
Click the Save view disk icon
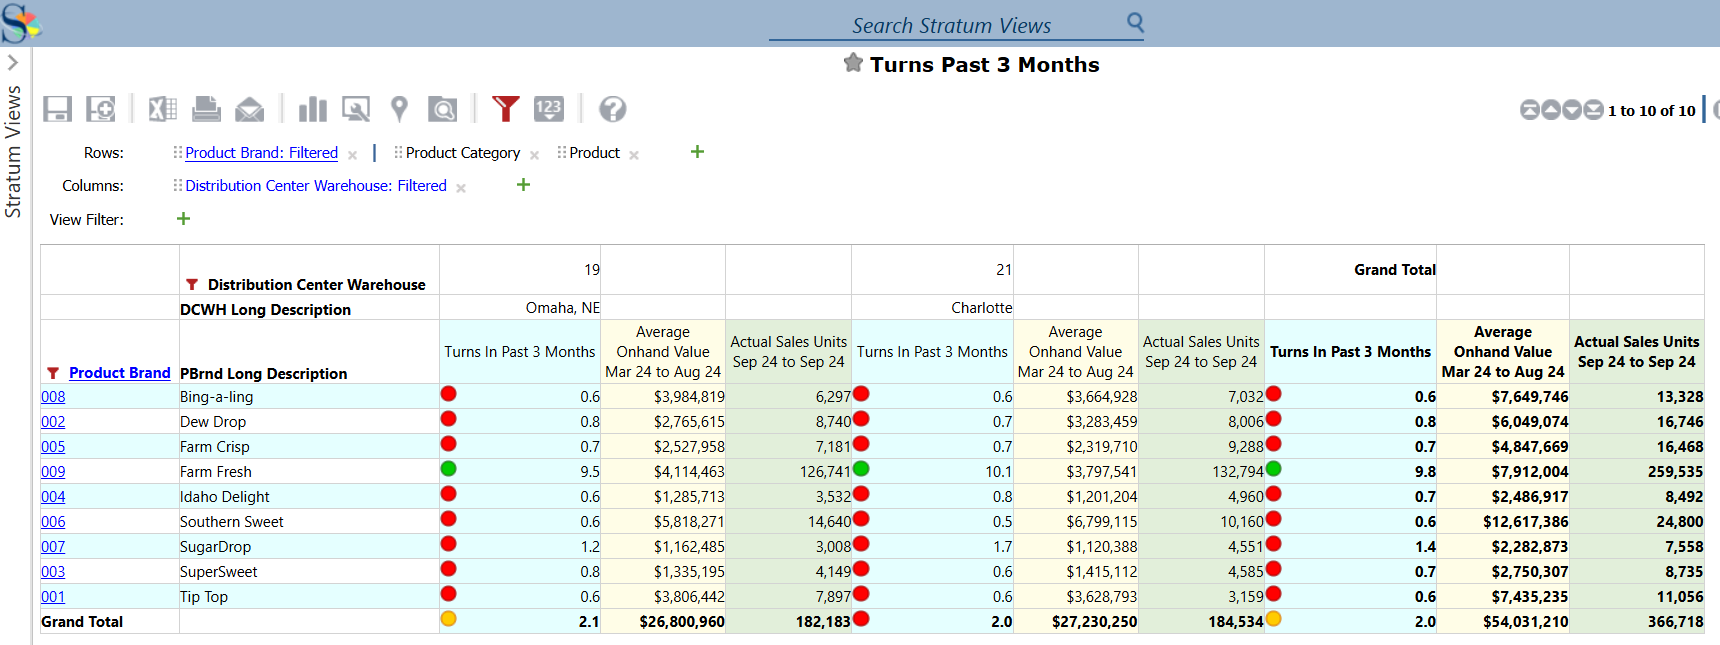57,109
